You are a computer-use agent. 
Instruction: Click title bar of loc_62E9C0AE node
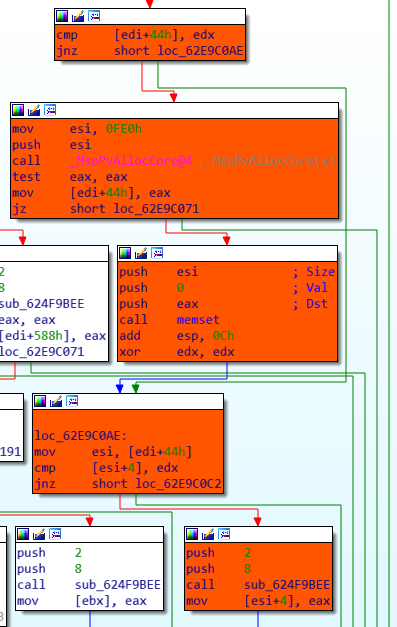[x=128, y=401]
